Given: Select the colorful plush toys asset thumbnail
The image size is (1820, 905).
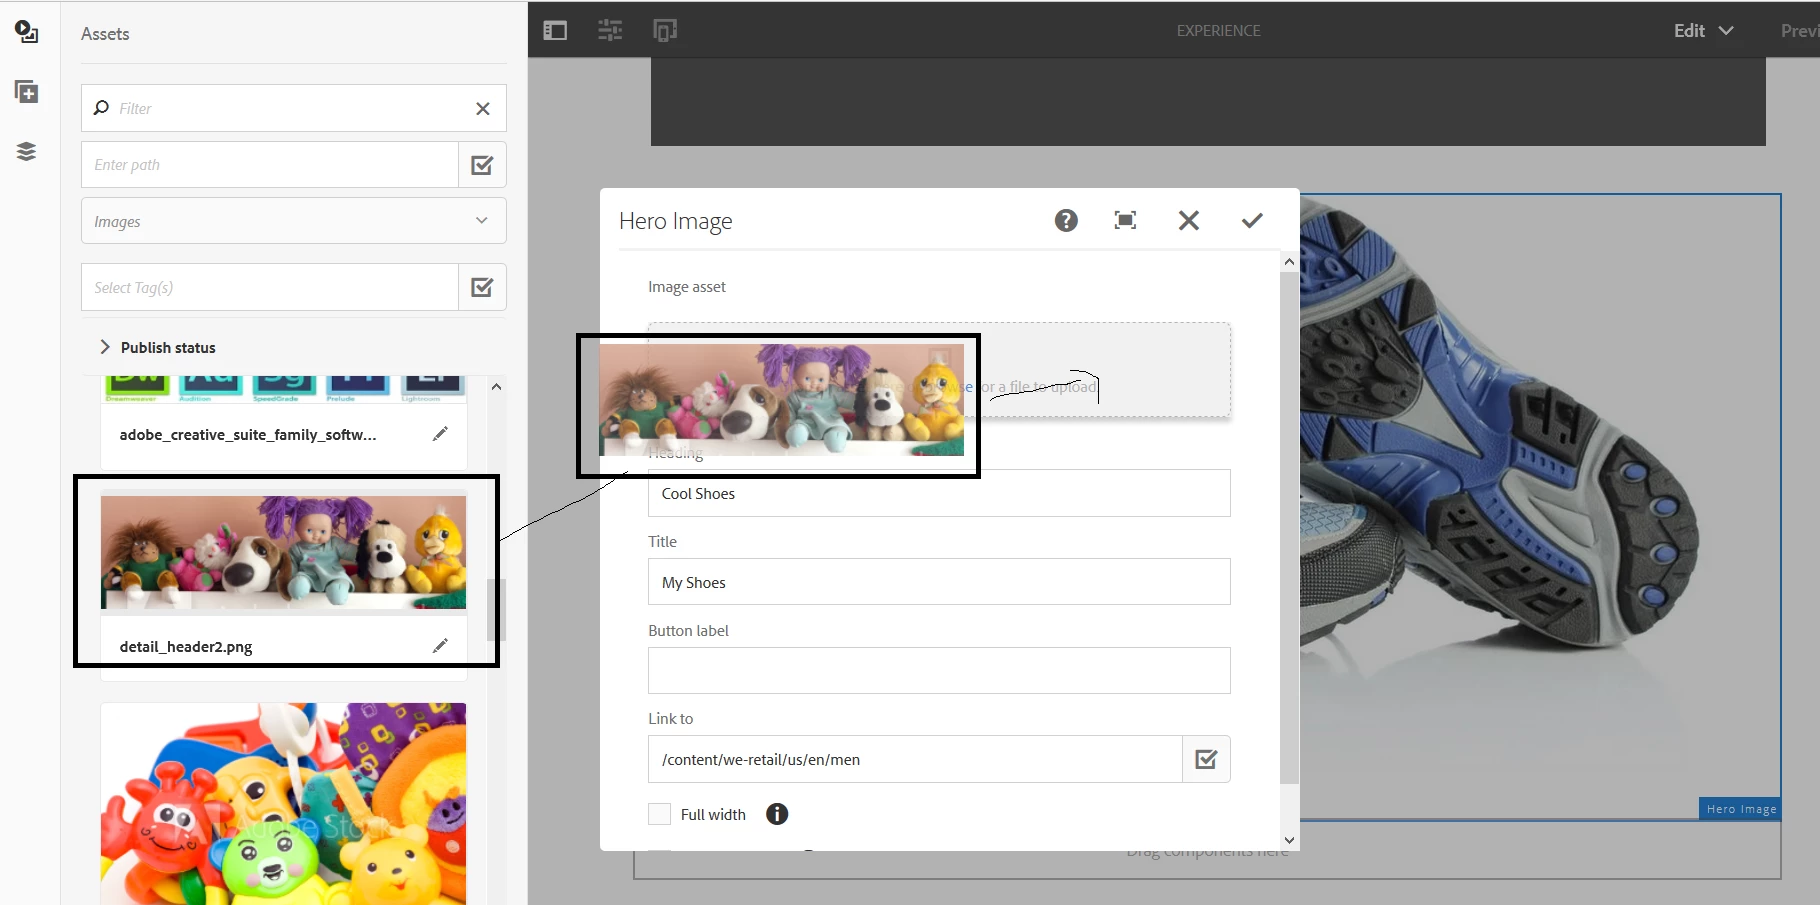Looking at the screenshot, I should click(283, 804).
